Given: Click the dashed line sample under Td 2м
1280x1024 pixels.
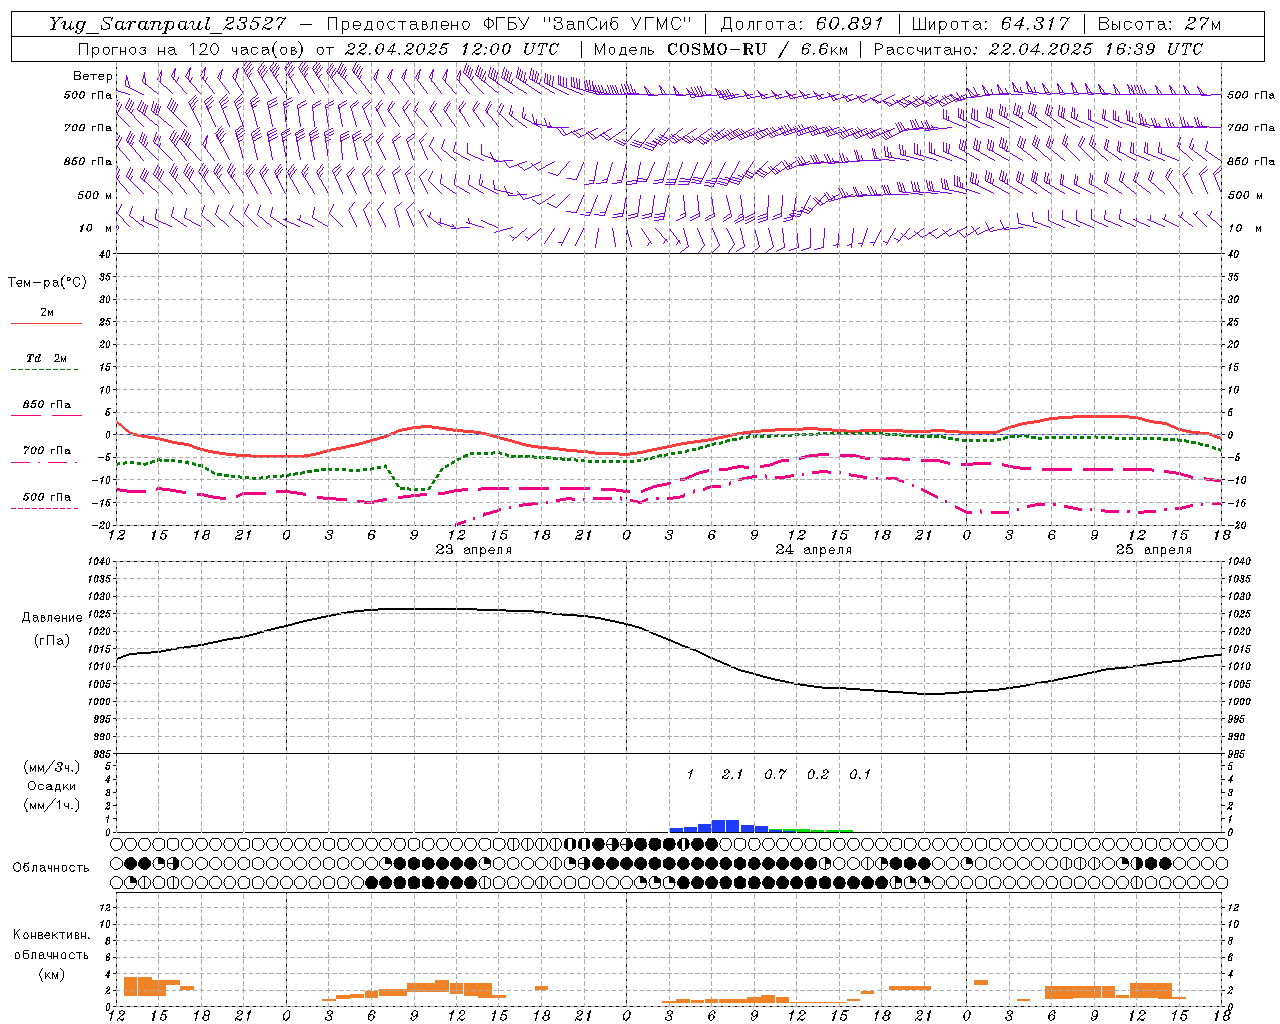Looking at the screenshot, I should 44,369.
